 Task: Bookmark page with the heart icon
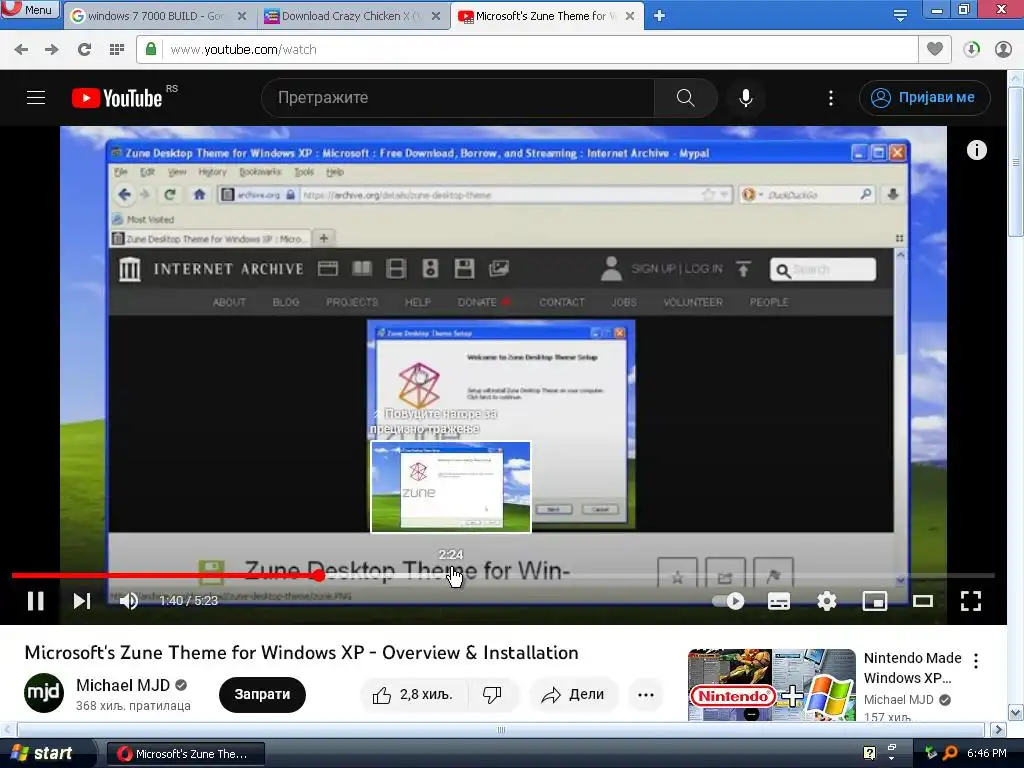(935, 49)
